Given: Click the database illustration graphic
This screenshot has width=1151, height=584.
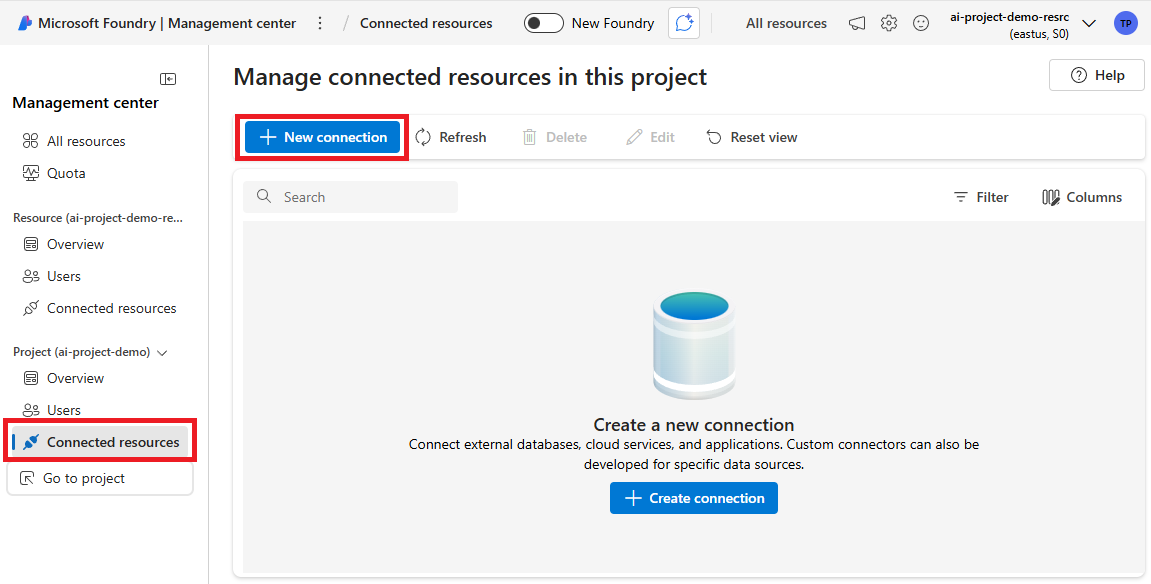Looking at the screenshot, I should (694, 346).
